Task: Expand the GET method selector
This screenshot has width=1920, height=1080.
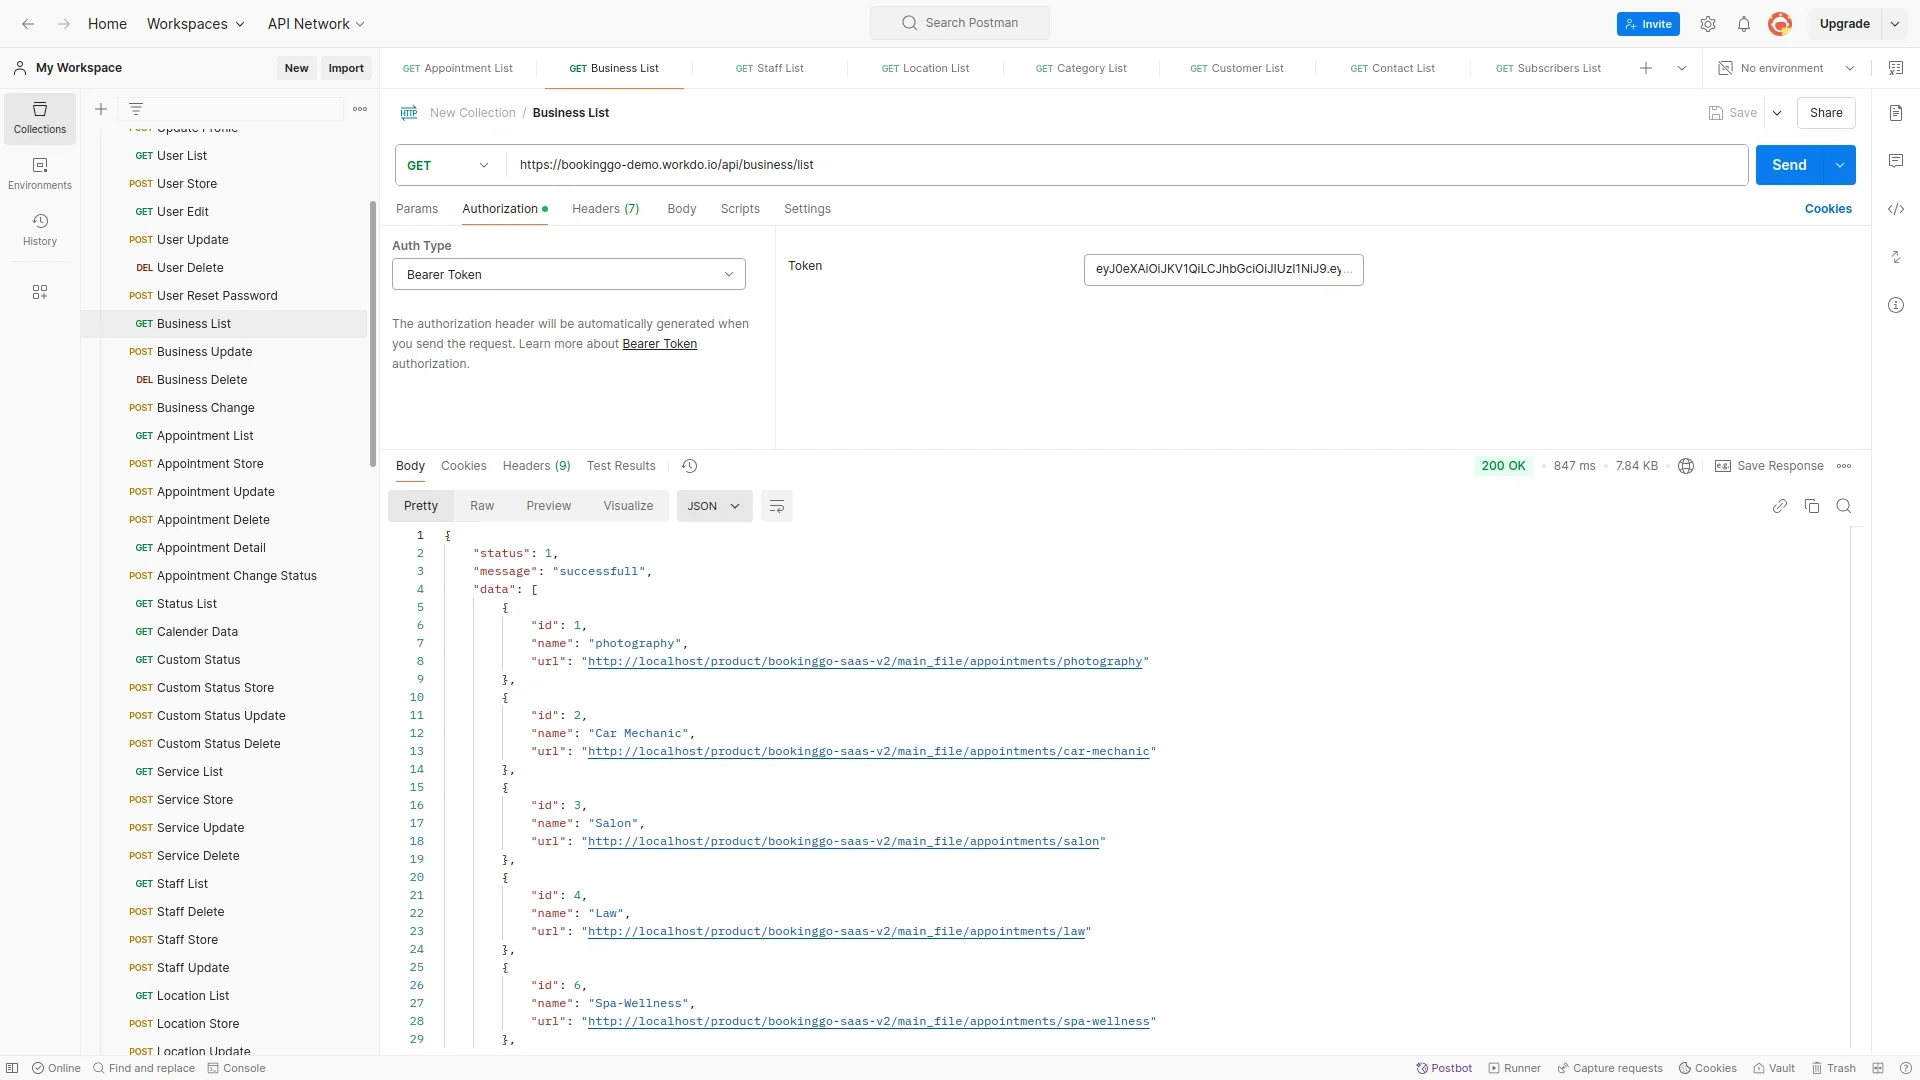Action: pos(448,165)
